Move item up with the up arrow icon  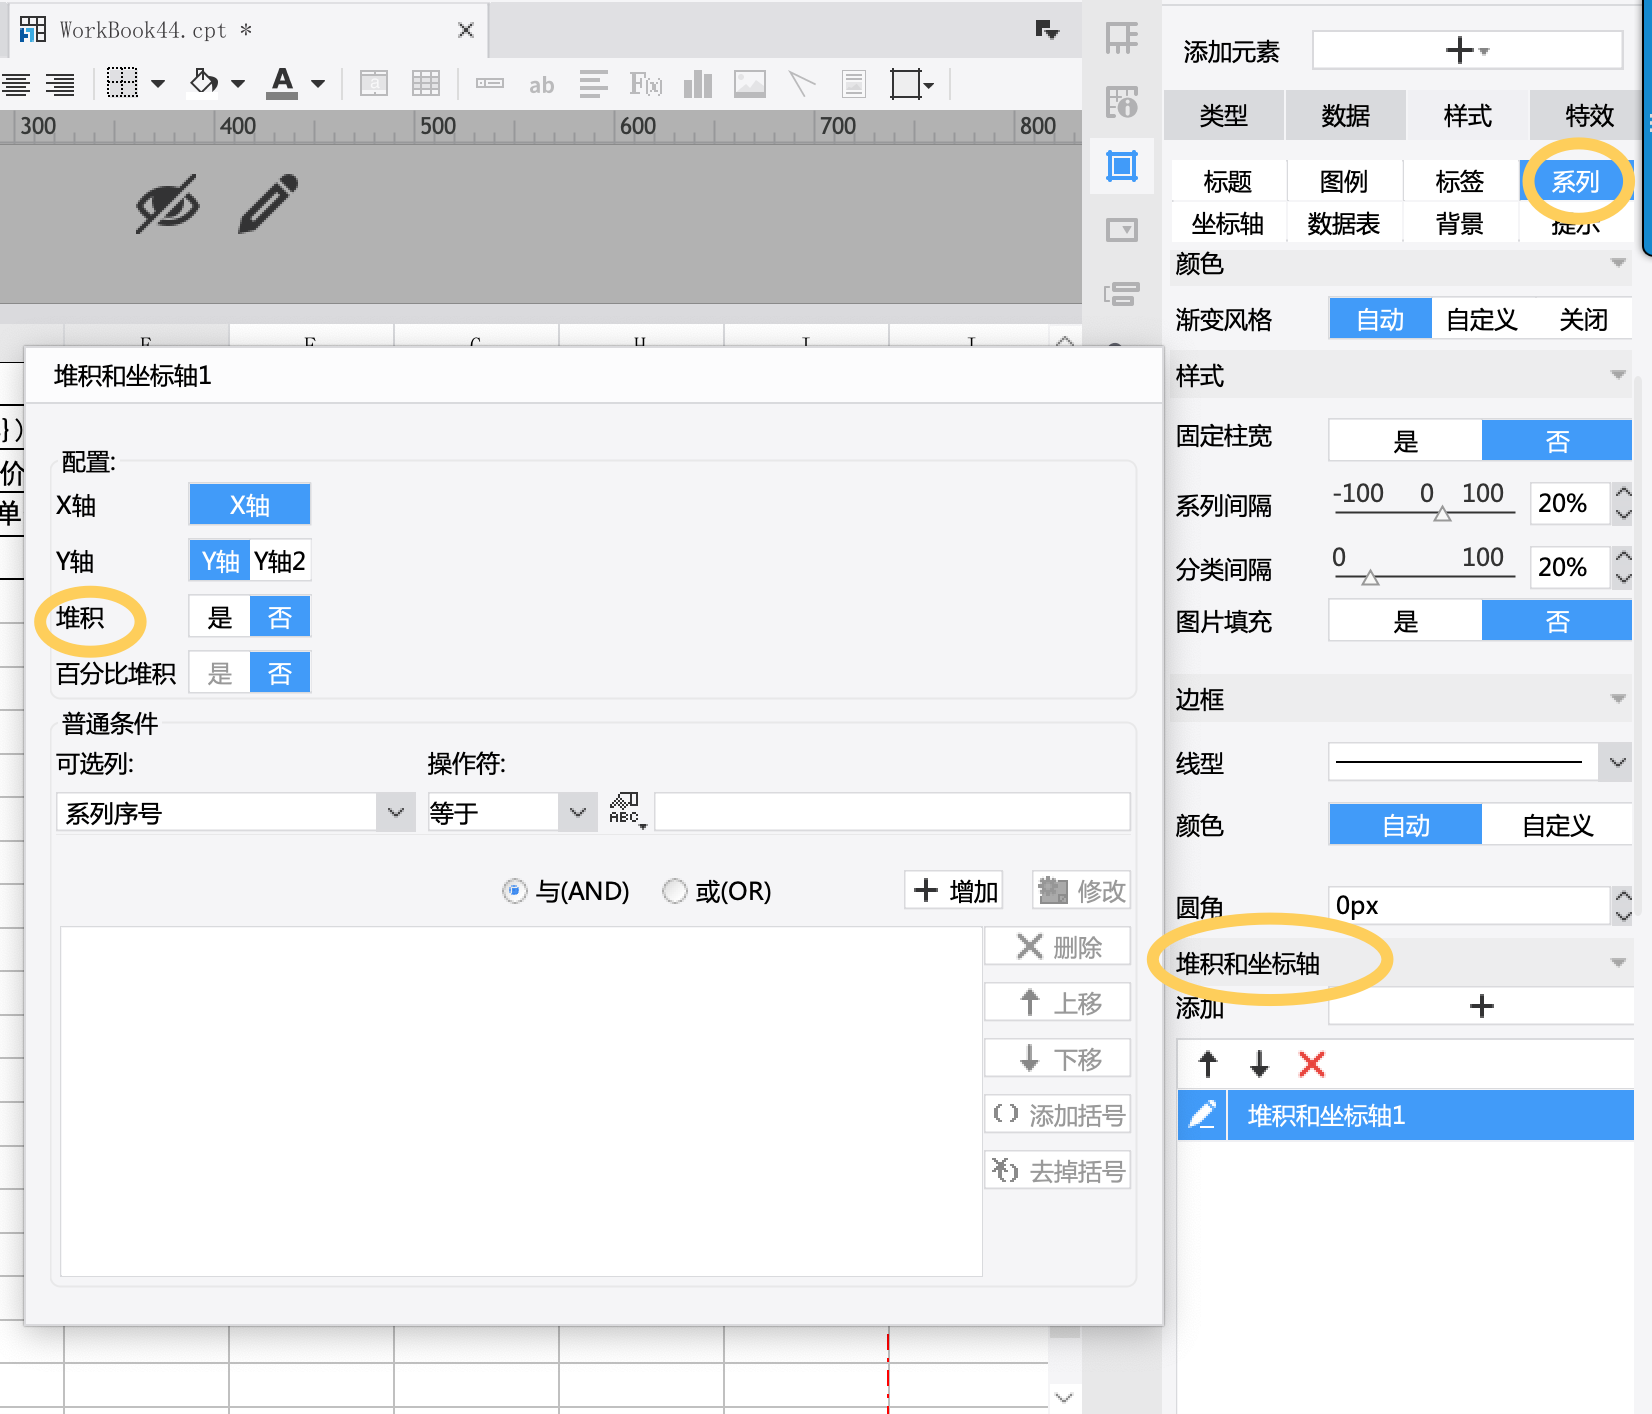point(1208,1064)
